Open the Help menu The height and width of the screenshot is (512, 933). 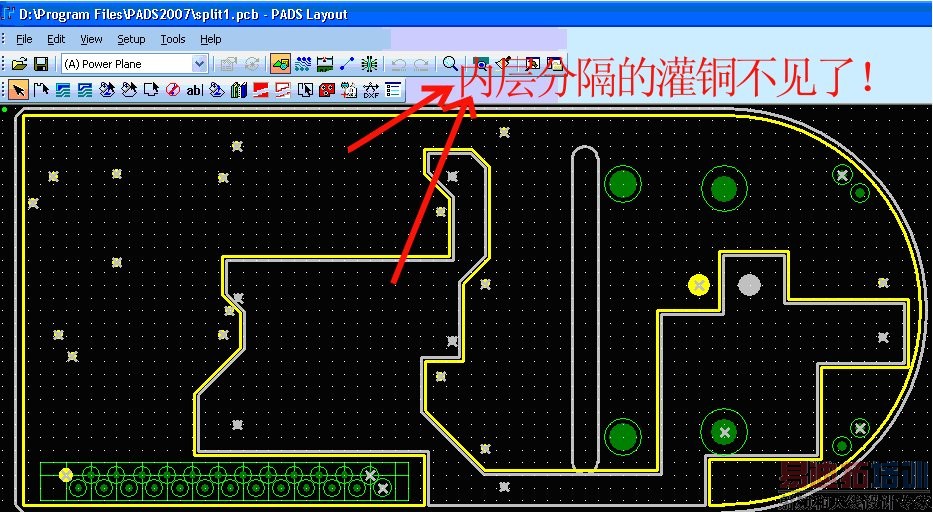(x=211, y=39)
